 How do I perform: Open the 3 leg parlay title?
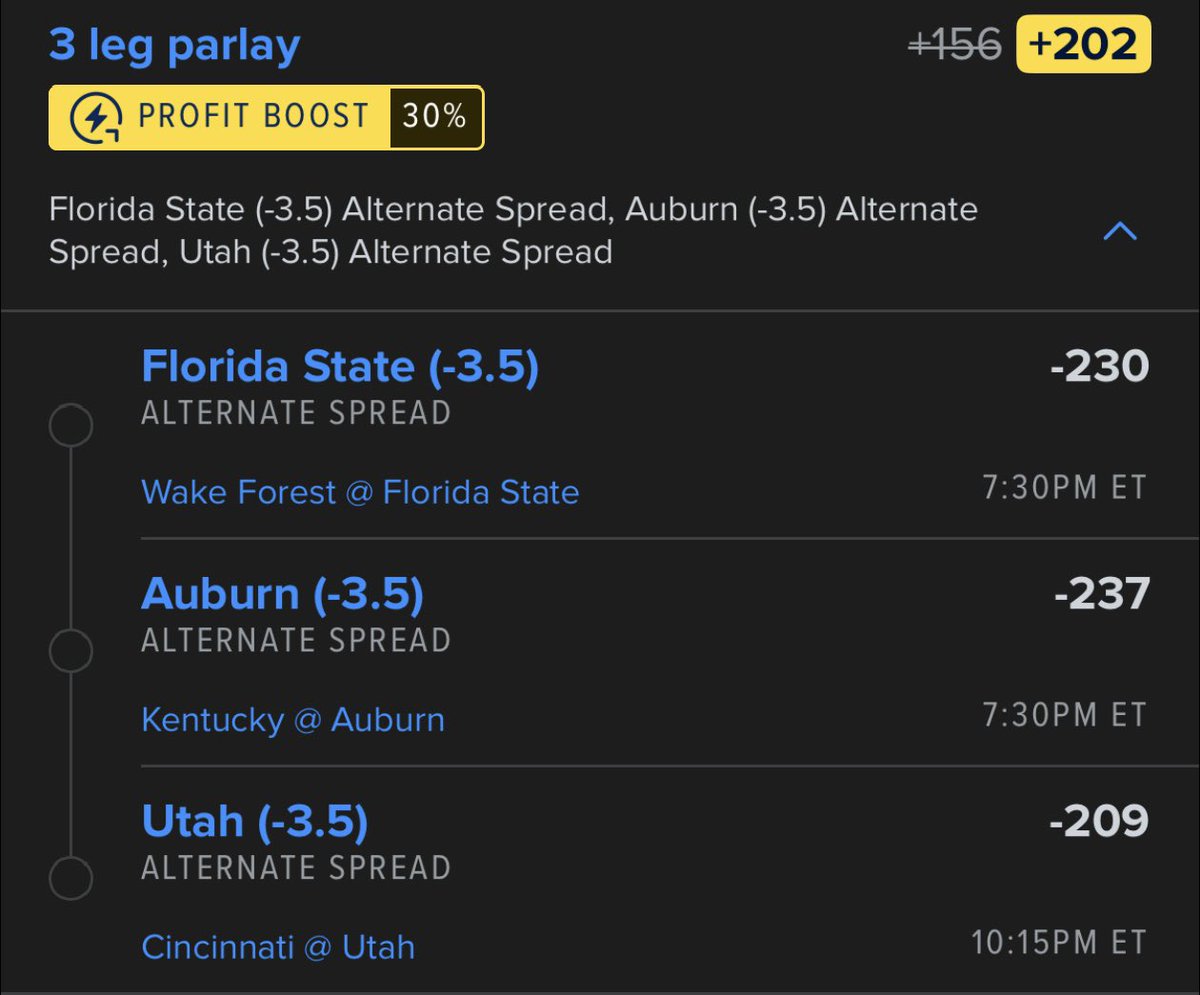(x=174, y=46)
